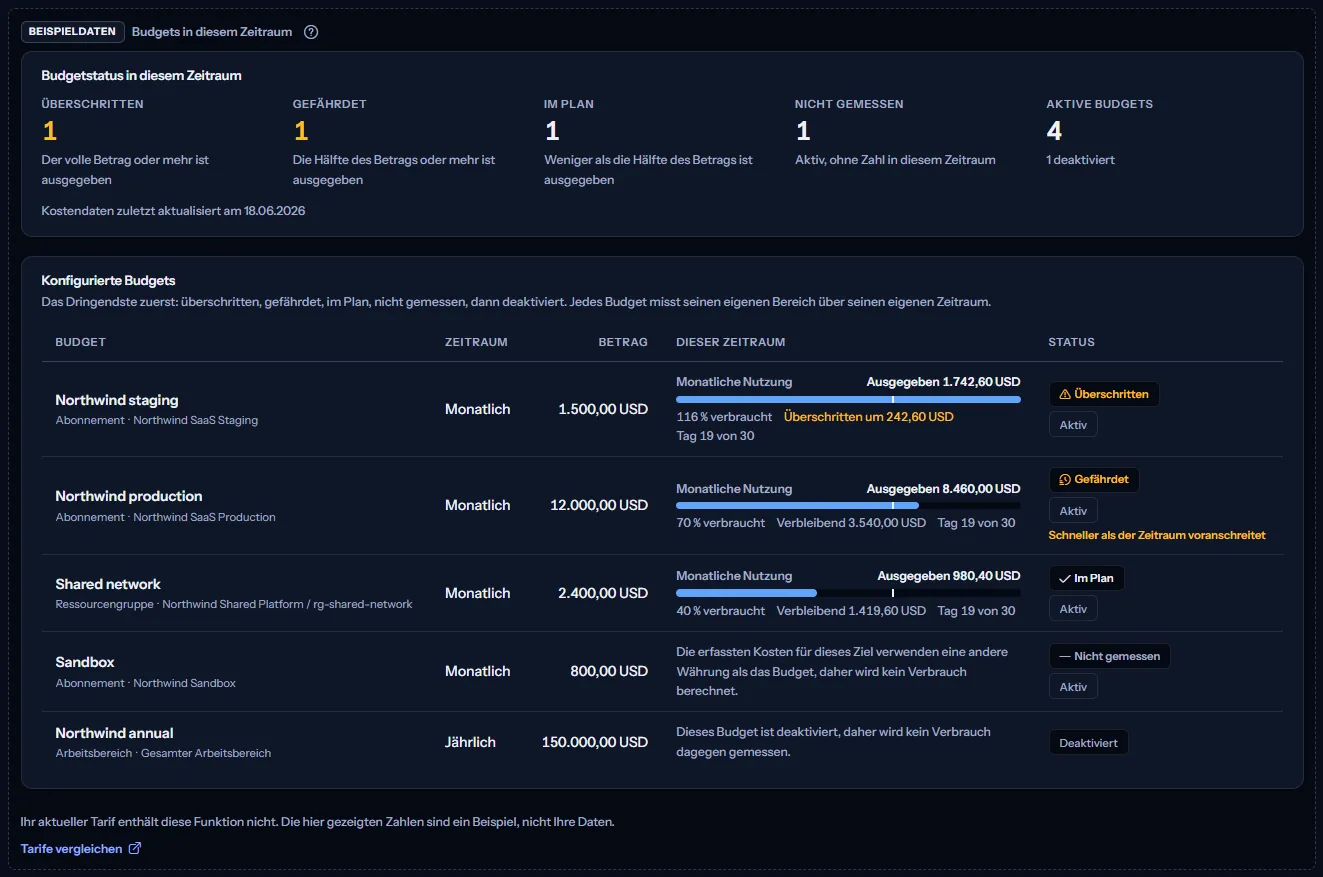Click the amount 12.000,00 USD
Viewport: 1323px width, 877px height.
pos(599,505)
